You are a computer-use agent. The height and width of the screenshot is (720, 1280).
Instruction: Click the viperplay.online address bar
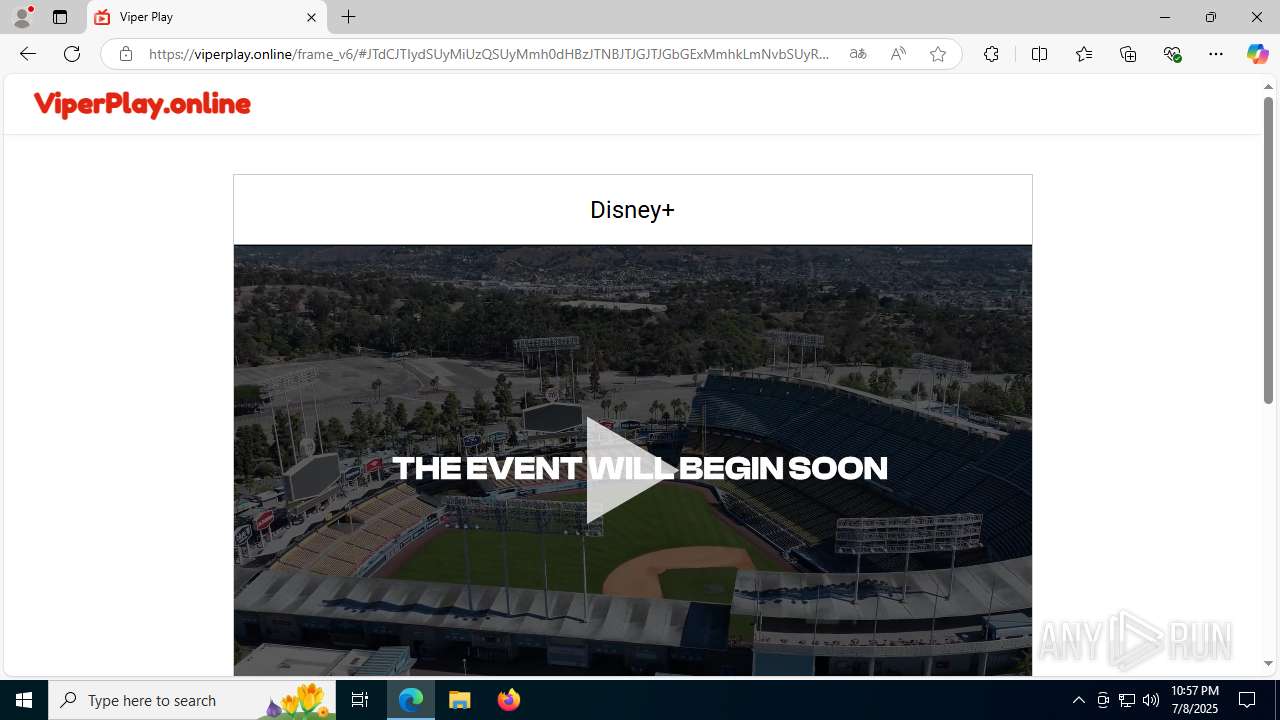point(490,54)
